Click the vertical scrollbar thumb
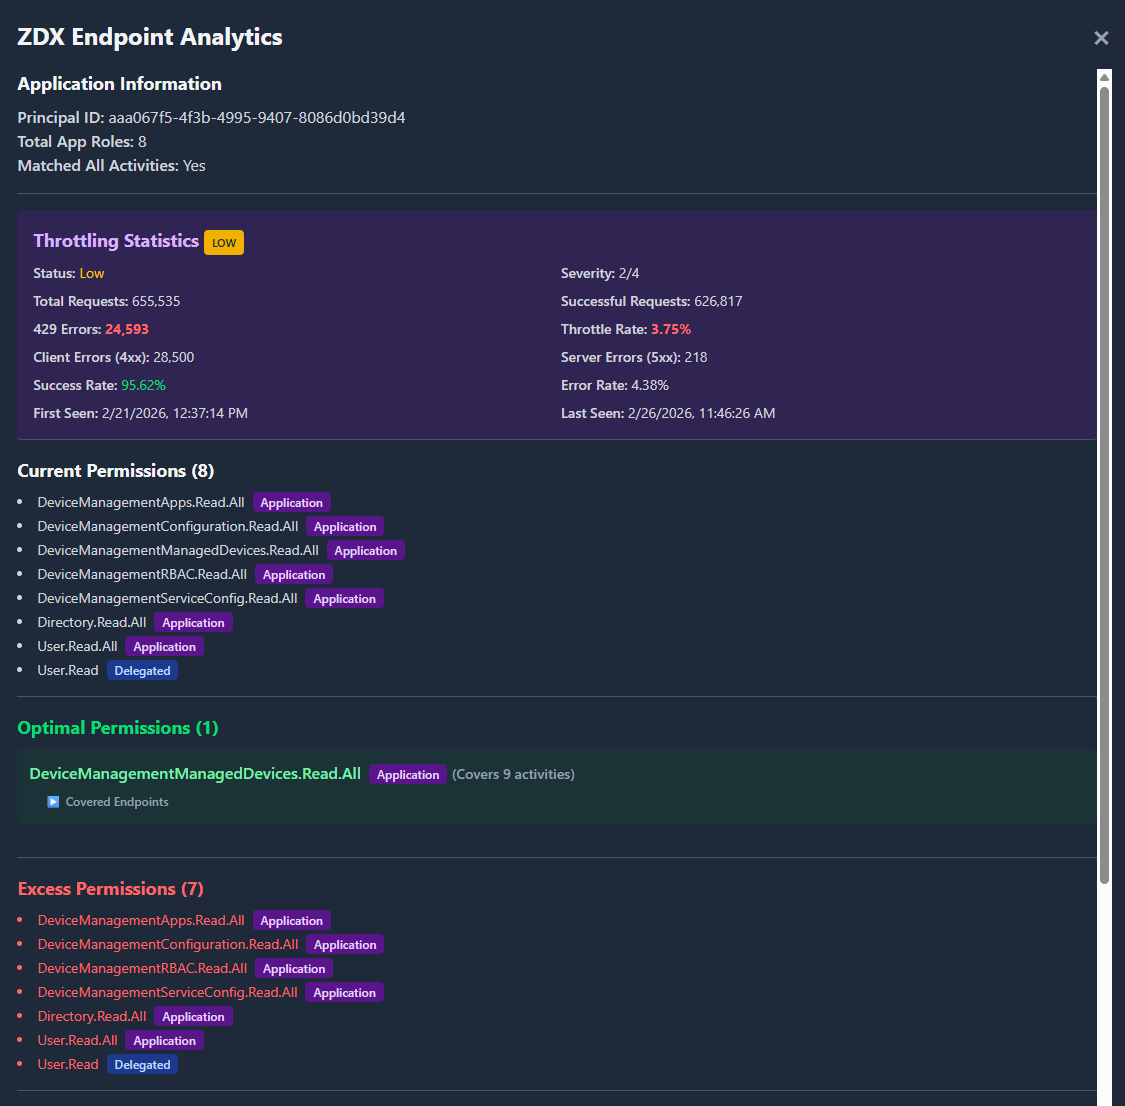Viewport: 1125px width, 1106px height. click(x=1104, y=480)
